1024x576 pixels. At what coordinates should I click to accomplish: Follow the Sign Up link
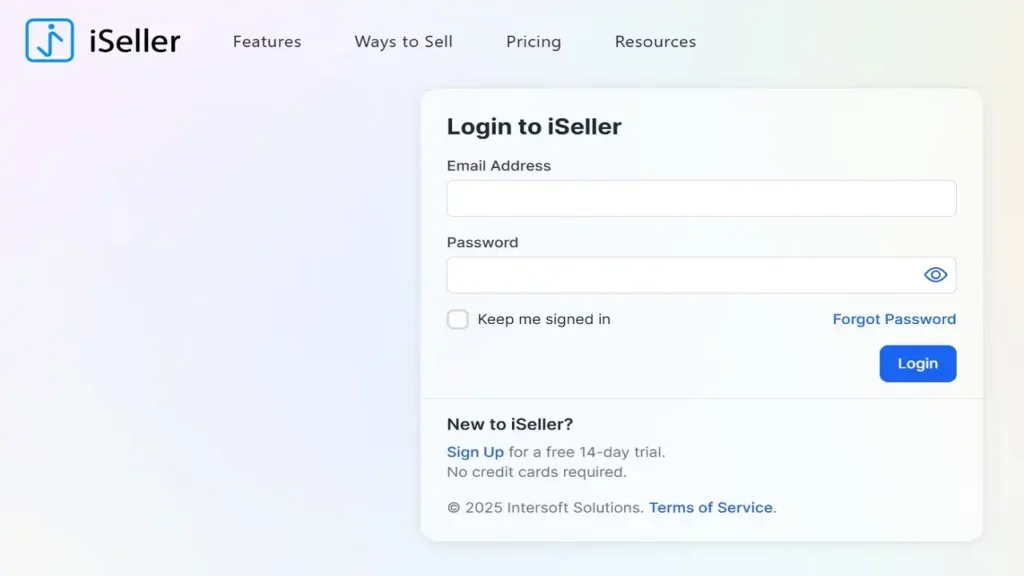[475, 452]
